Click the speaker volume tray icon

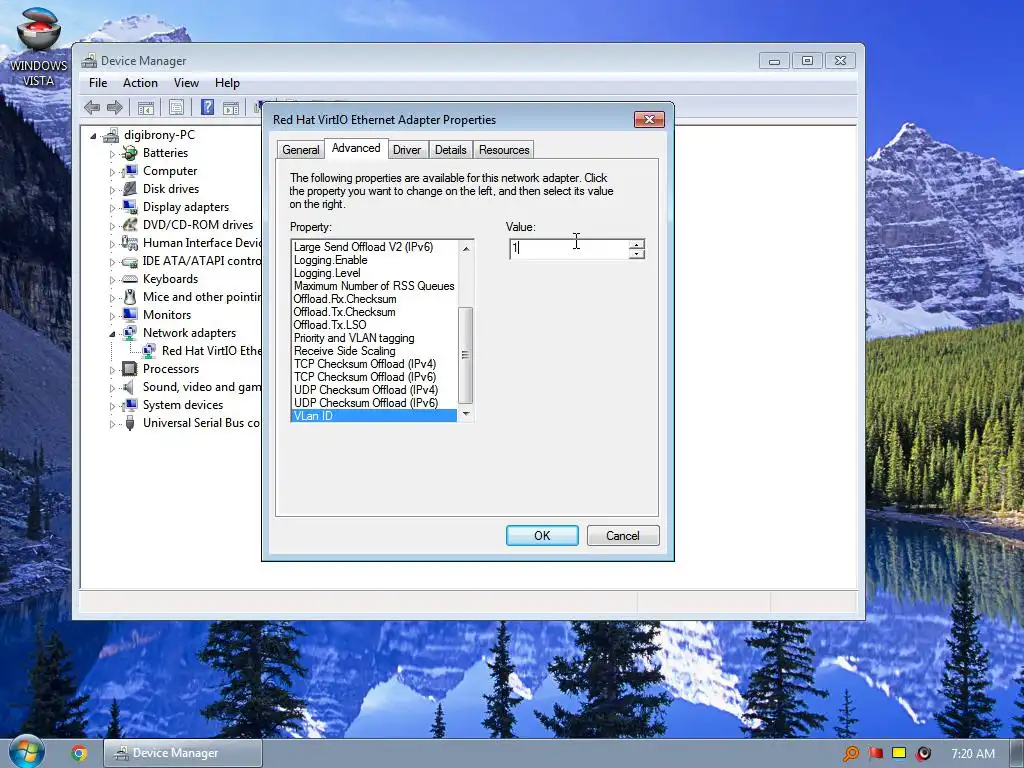pos(923,754)
